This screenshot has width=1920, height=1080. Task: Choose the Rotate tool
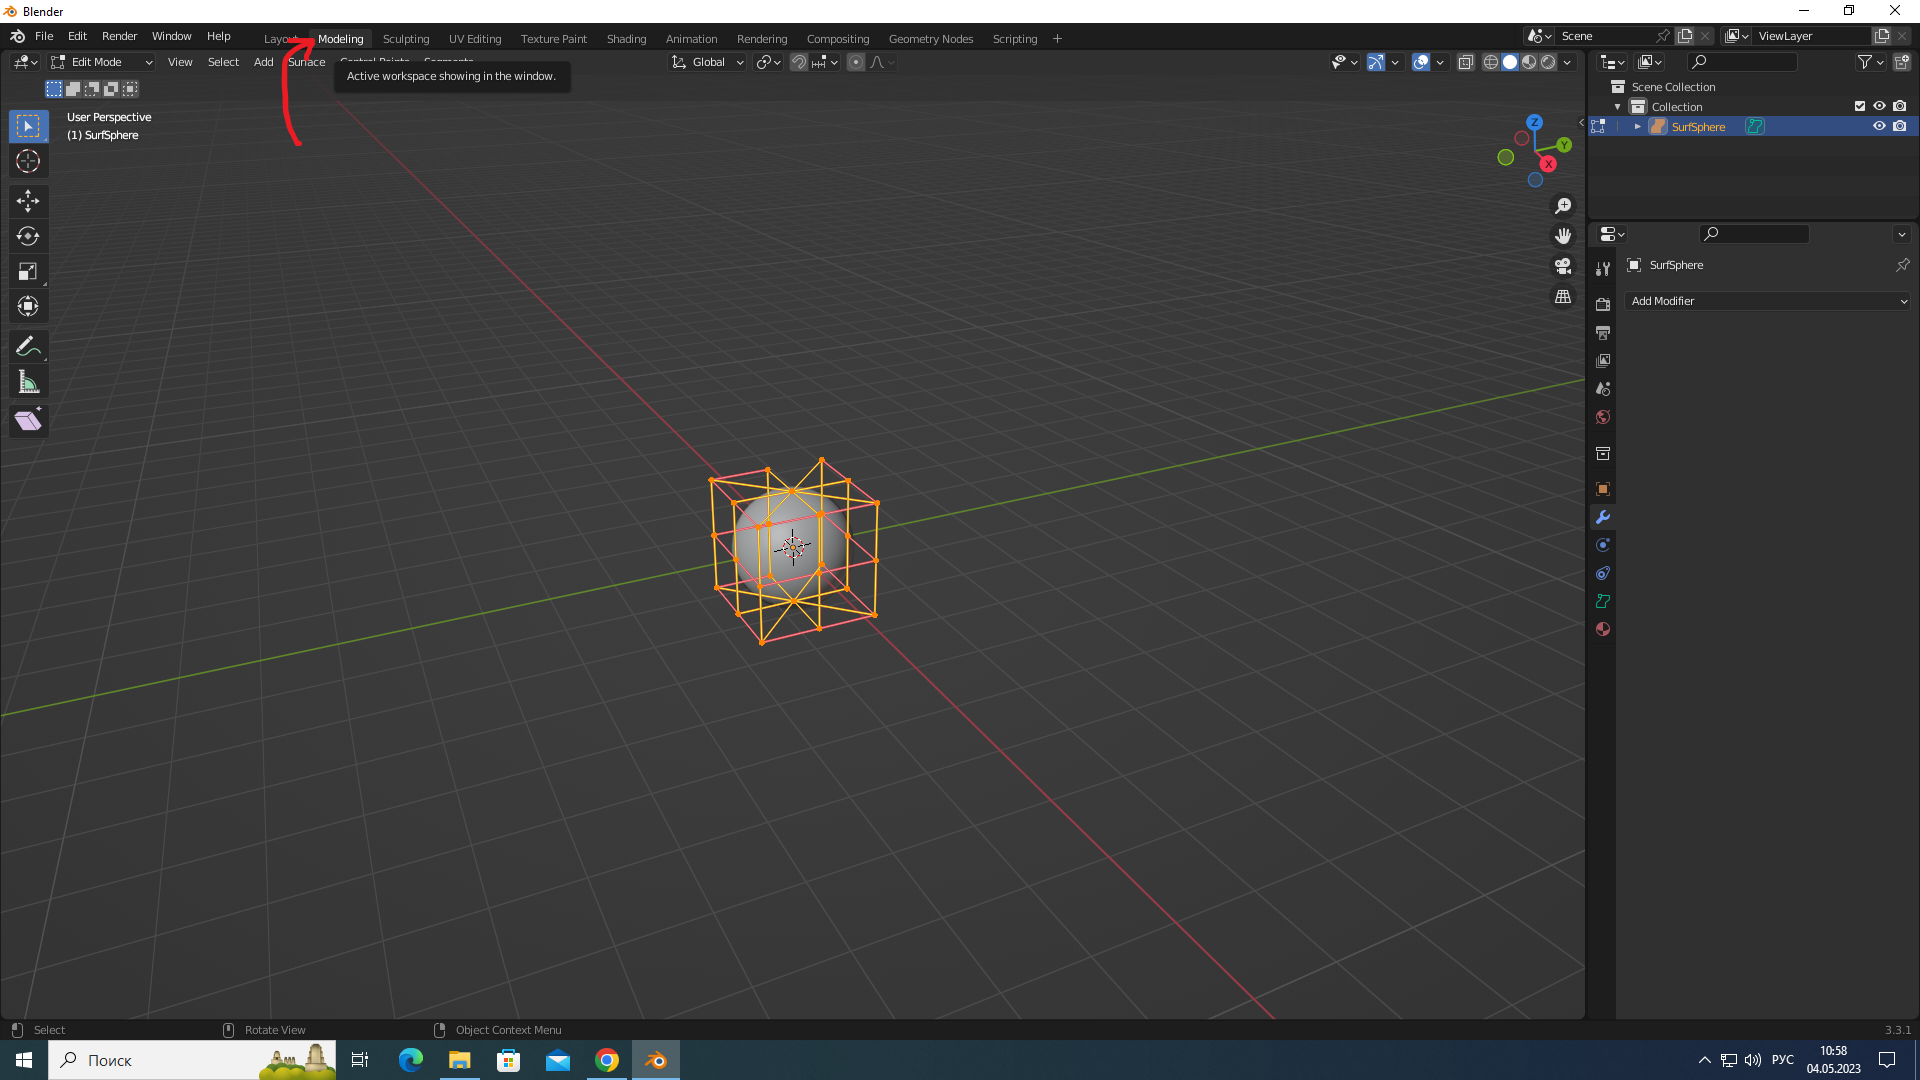[28, 236]
